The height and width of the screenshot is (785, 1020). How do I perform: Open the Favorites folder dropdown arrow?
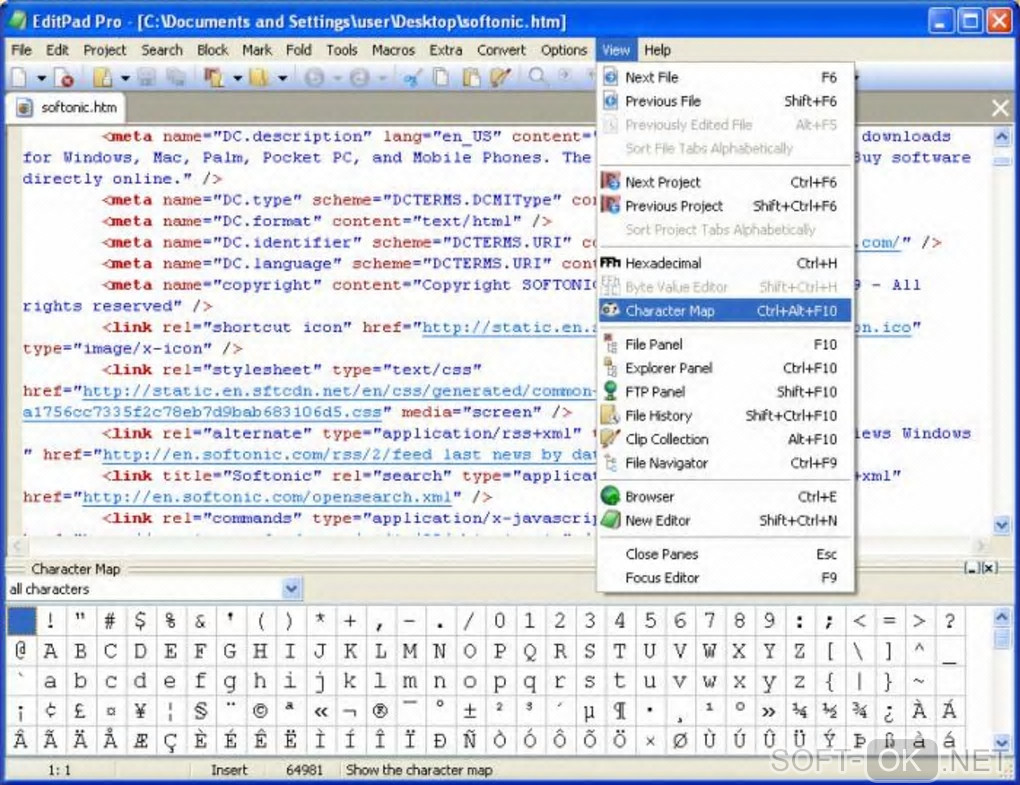click(282, 79)
